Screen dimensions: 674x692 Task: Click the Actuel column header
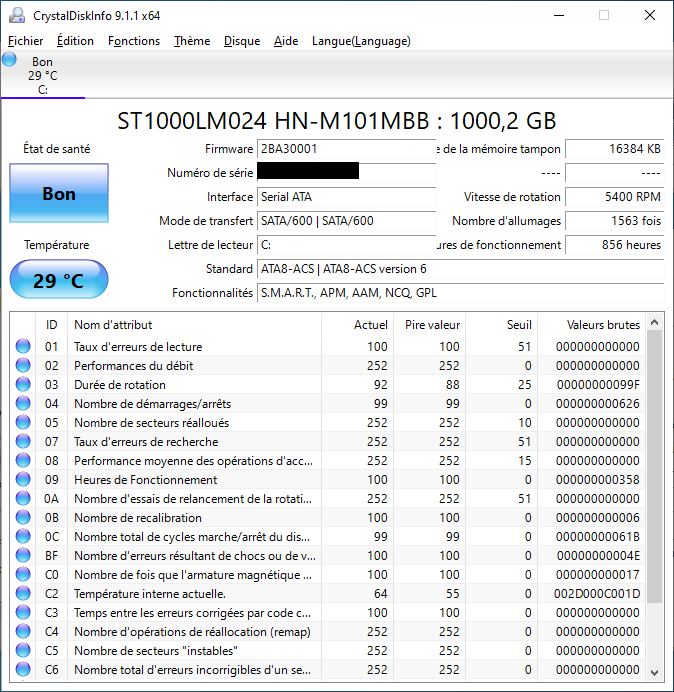[x=358, y=325]
